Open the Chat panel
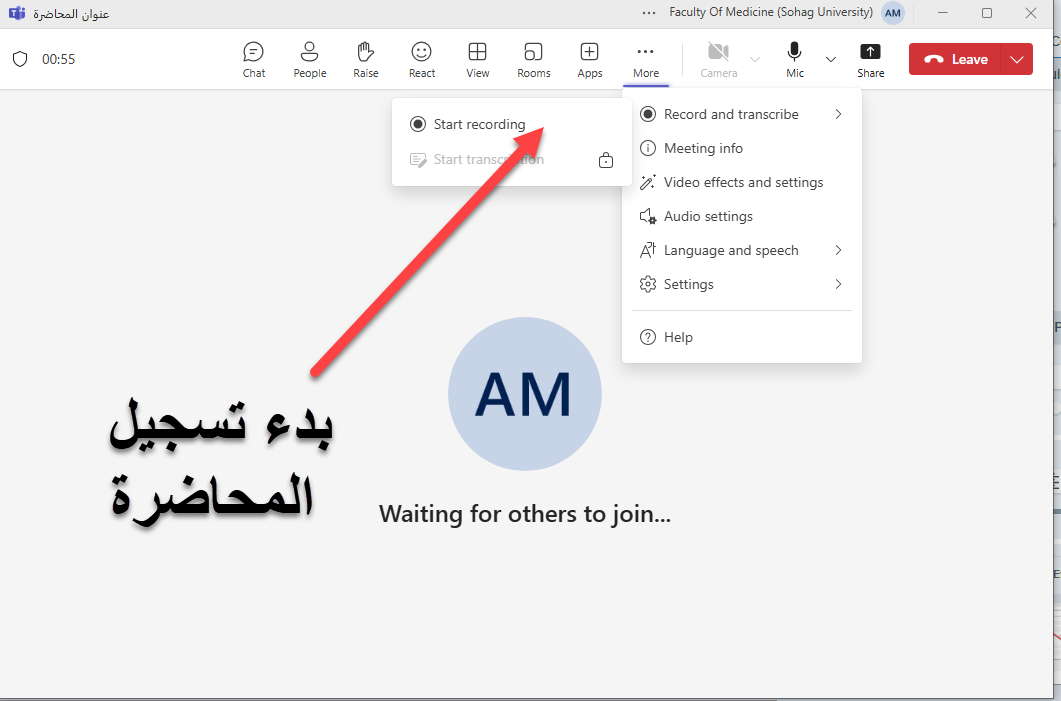Image resolution: width=1061 pixels, height=701 pixels. (254, 59)
